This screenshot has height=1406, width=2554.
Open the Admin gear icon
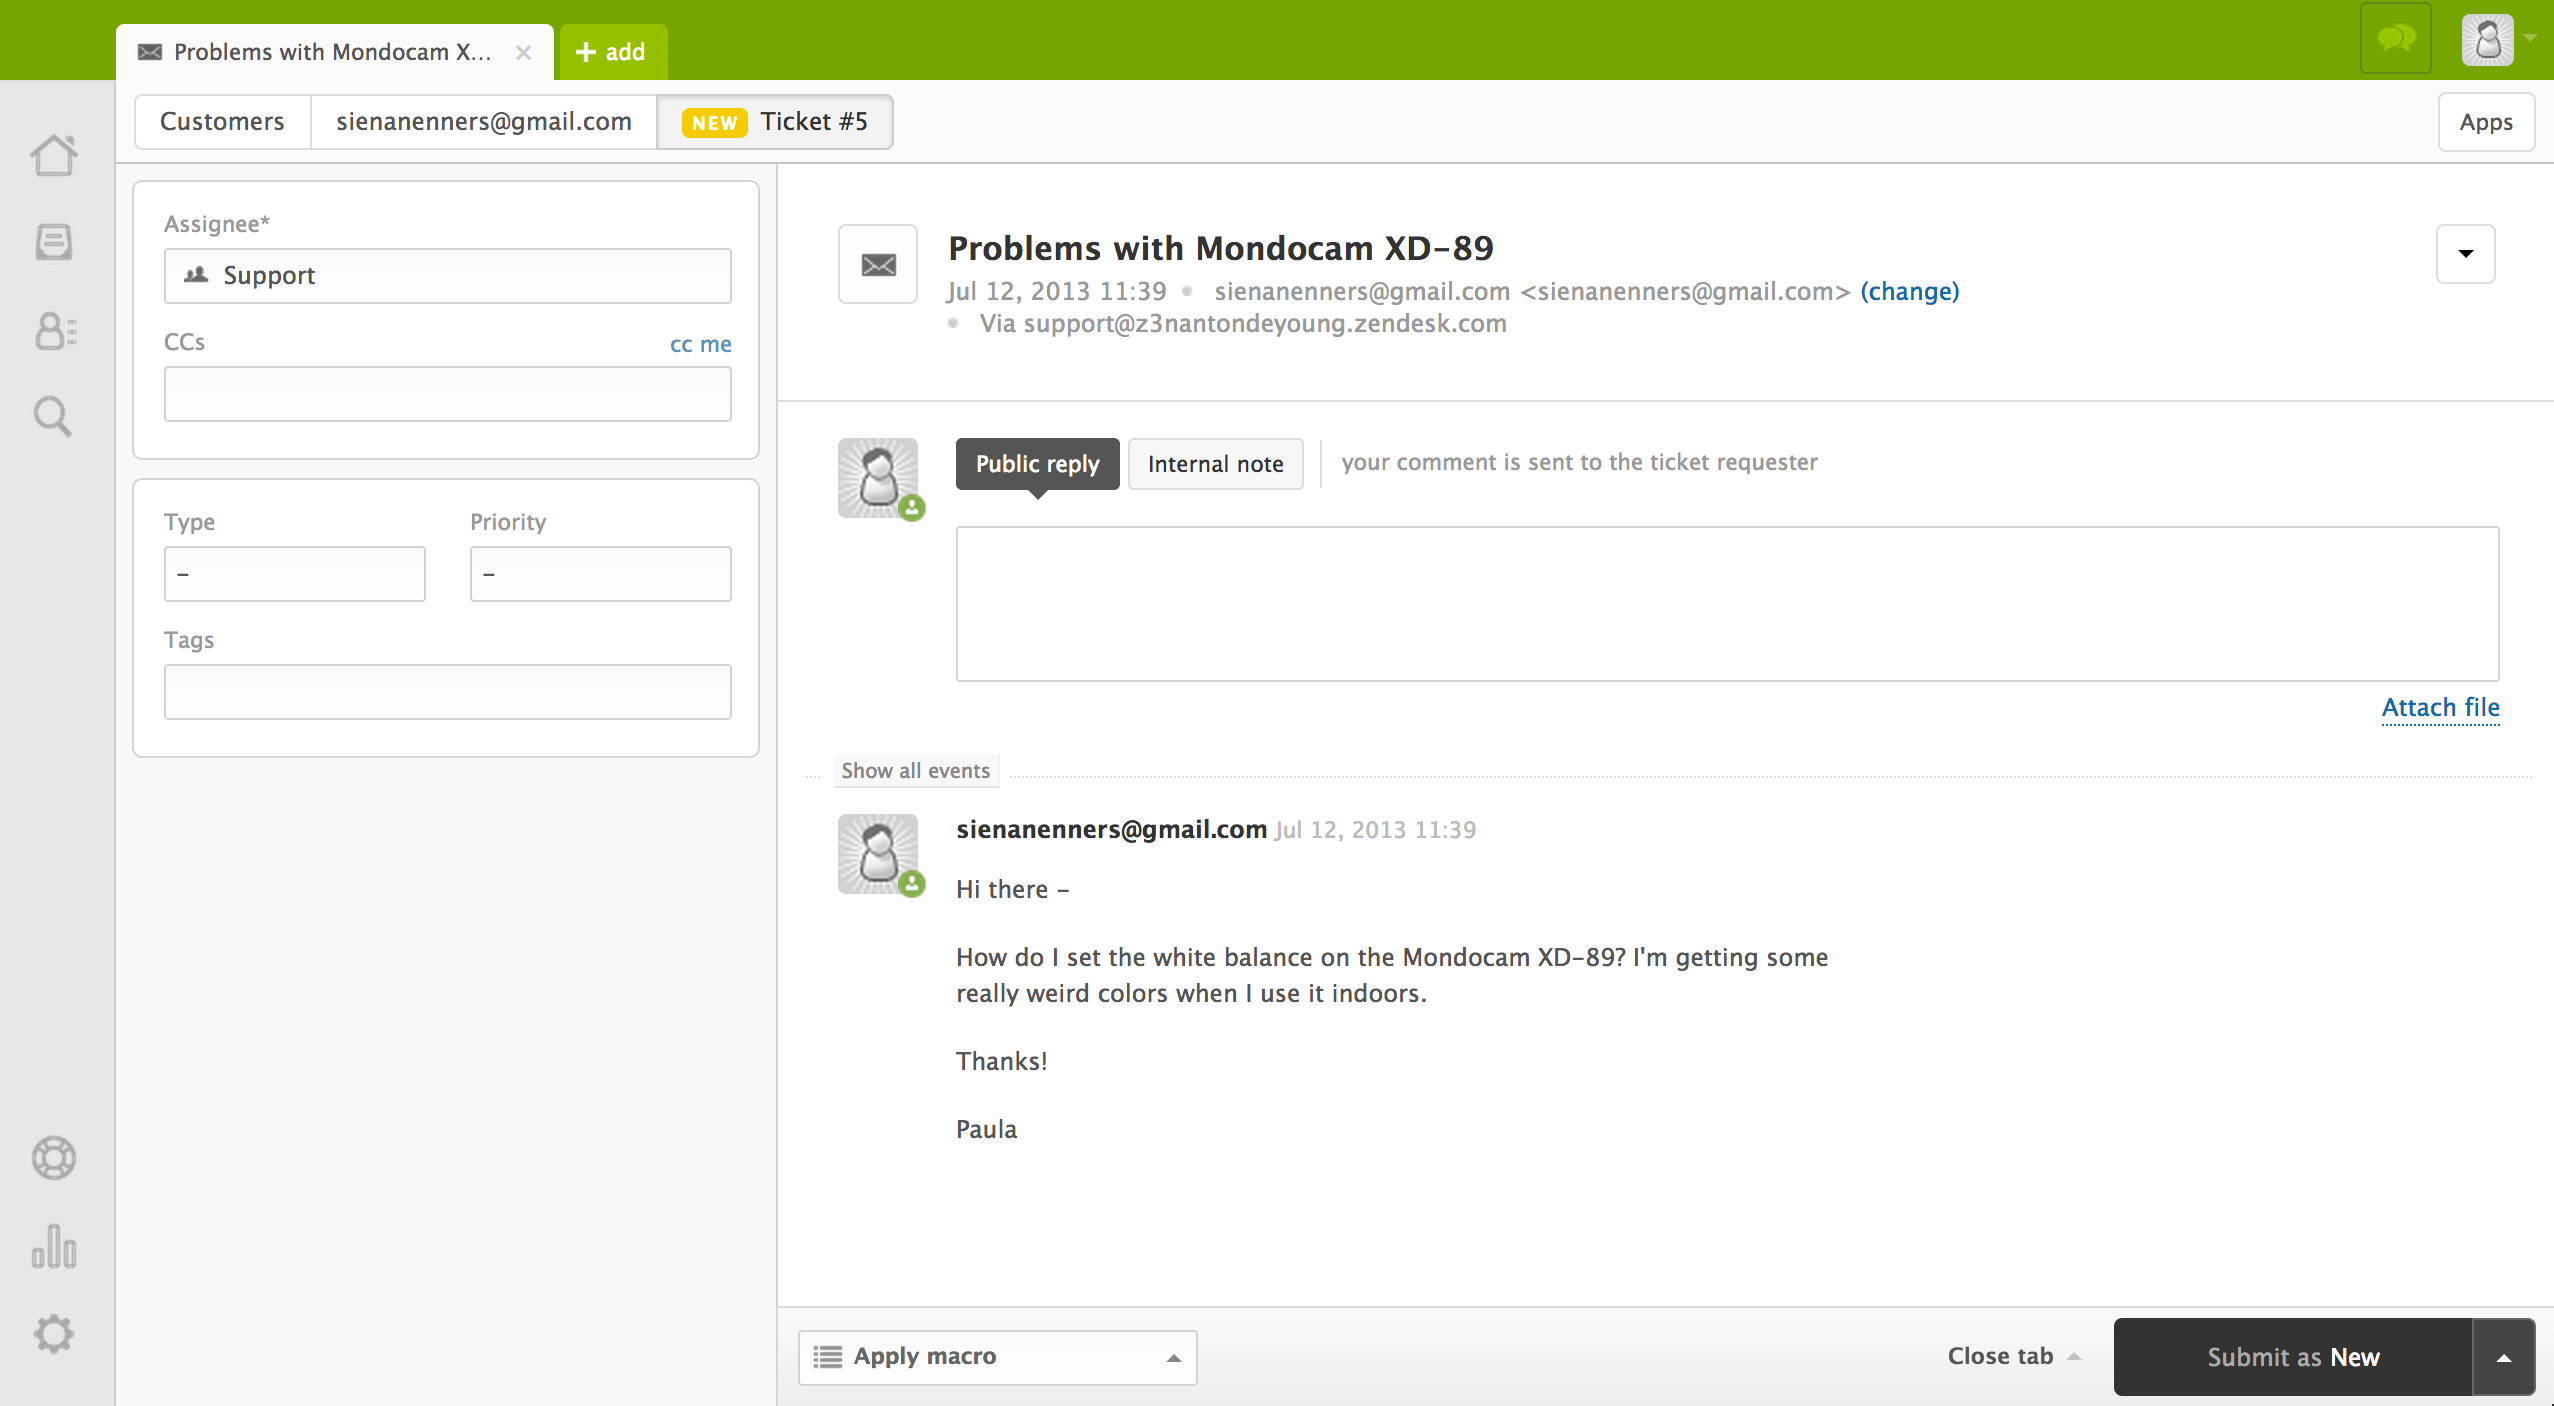[x=54, y=1333]
